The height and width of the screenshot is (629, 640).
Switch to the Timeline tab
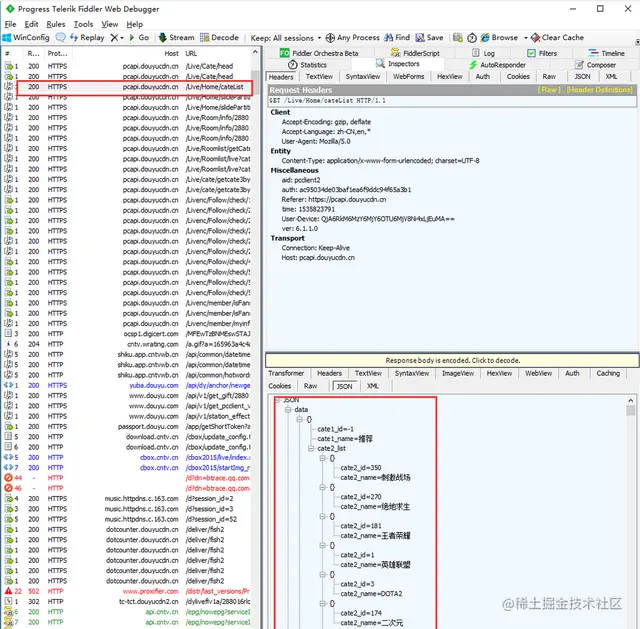(607, 53)
